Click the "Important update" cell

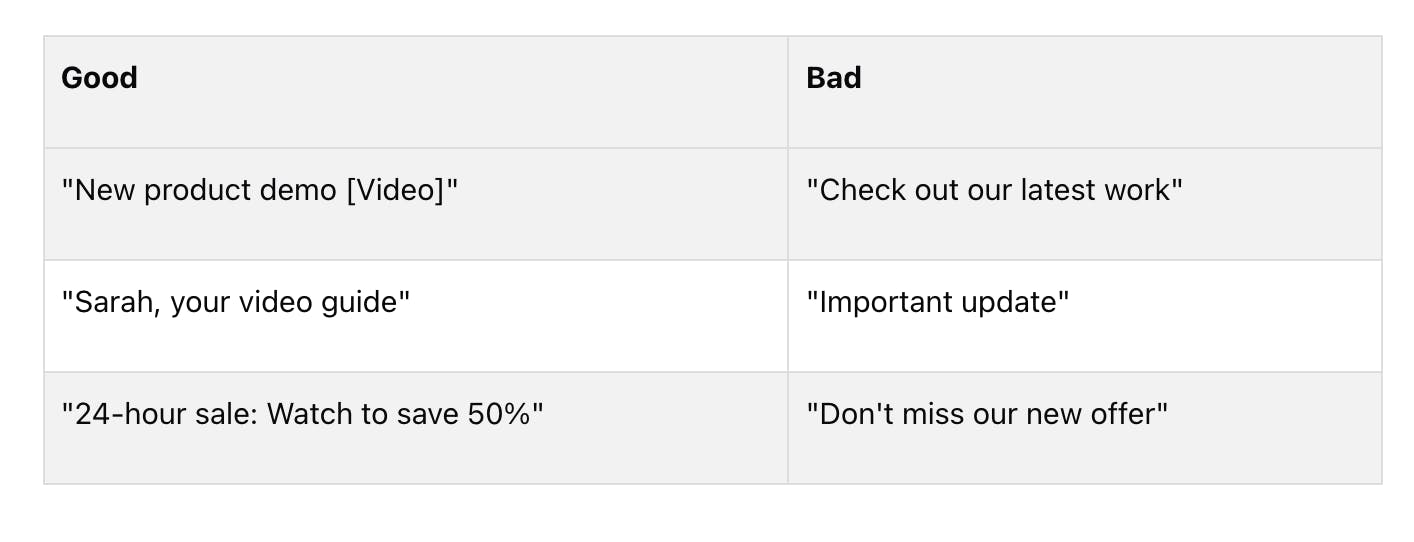(938, 302)
